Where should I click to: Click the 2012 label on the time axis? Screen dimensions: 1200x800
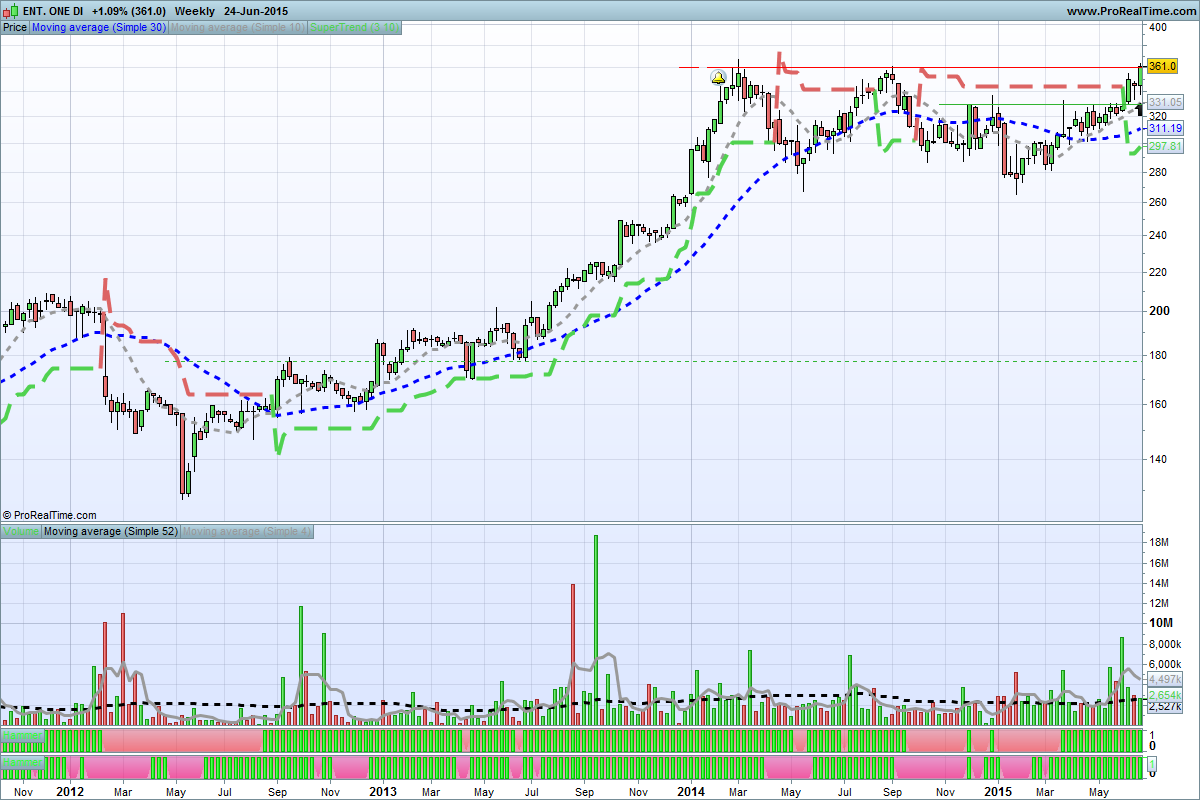tap(69, 791)
